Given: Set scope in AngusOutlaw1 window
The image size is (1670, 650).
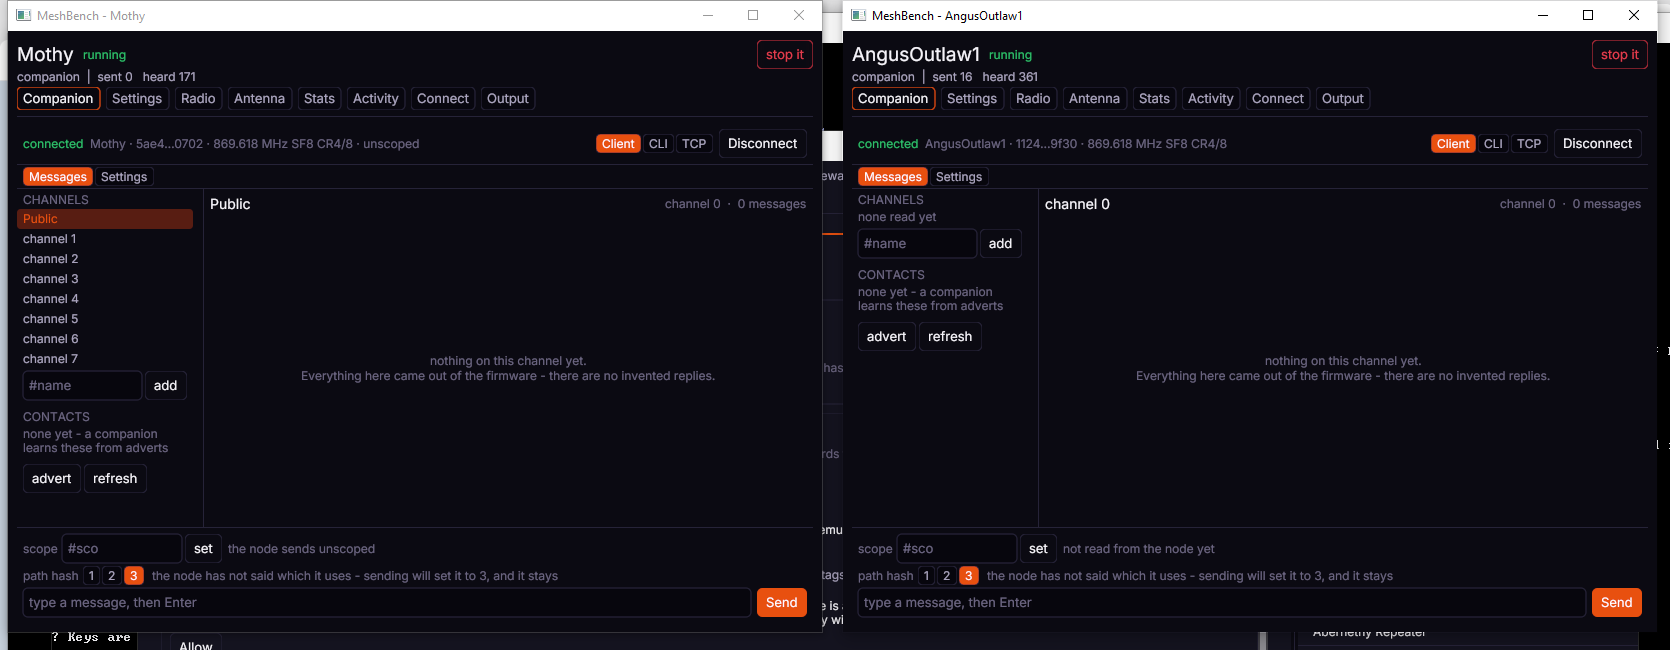Looking at the screenshot, I should tap(1038, 549).
